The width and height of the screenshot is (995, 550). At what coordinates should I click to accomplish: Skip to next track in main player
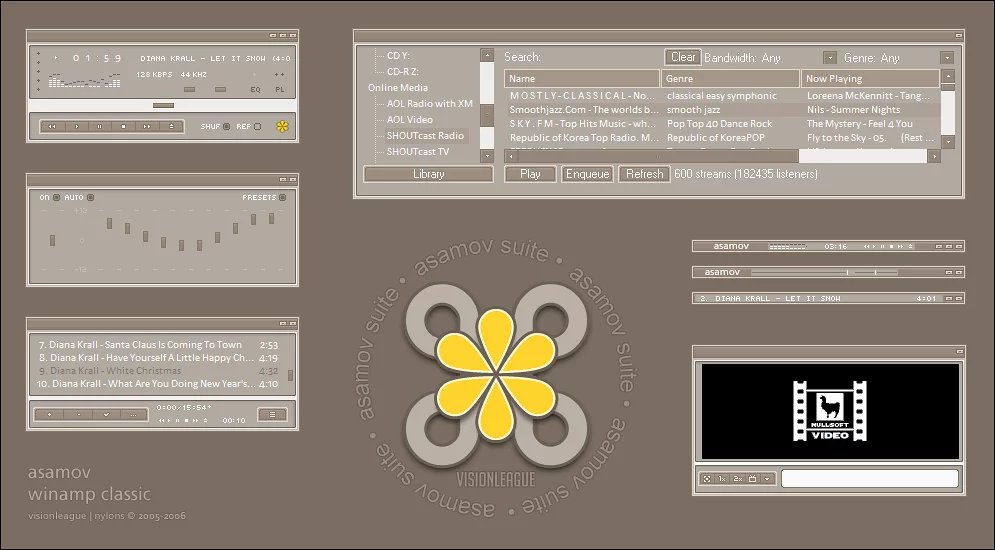click(x=147, y=127)
